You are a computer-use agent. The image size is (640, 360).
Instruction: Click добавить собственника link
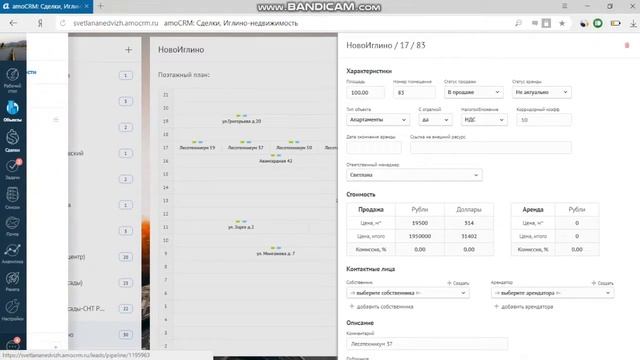[381, 307]
